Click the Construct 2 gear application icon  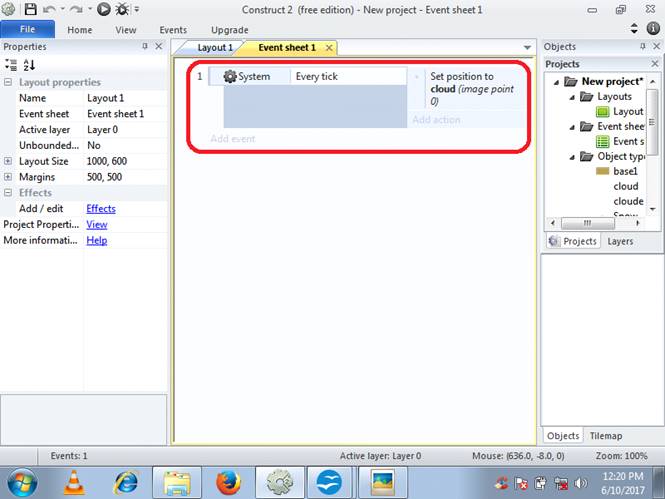coord(8,9)
